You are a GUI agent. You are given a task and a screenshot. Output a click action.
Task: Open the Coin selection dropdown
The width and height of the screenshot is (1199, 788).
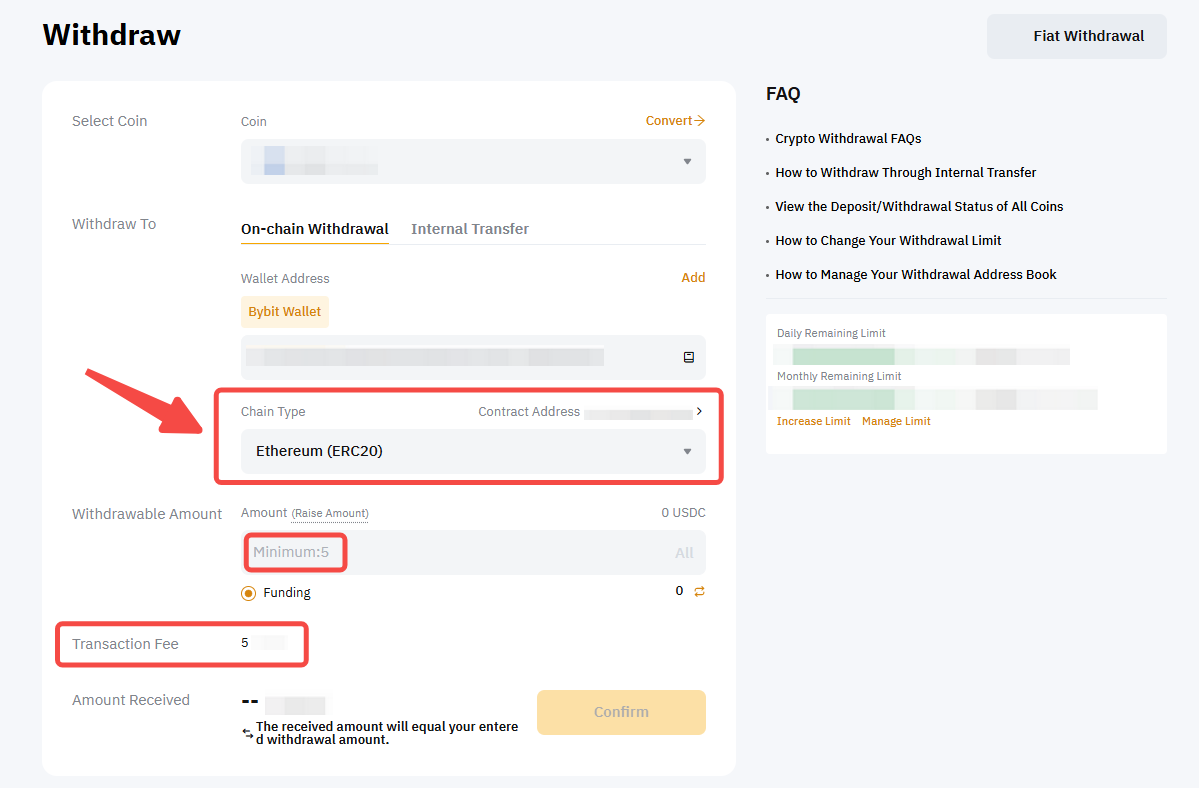pos(473,161)
